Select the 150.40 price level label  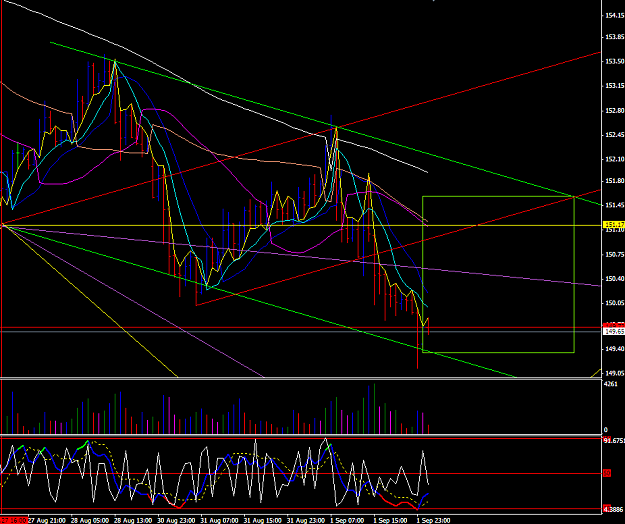[x=615, y=279]
